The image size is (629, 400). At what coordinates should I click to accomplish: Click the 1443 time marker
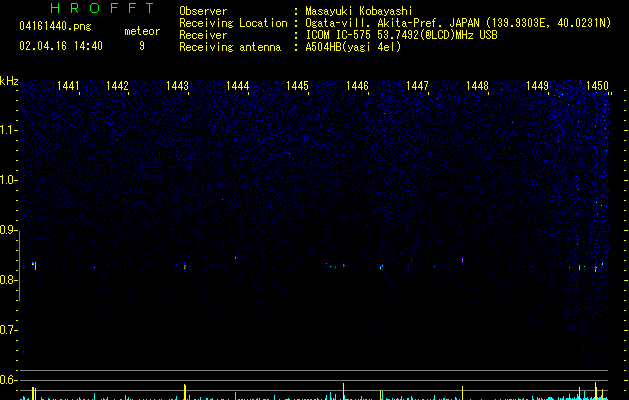tap(177, 86)
